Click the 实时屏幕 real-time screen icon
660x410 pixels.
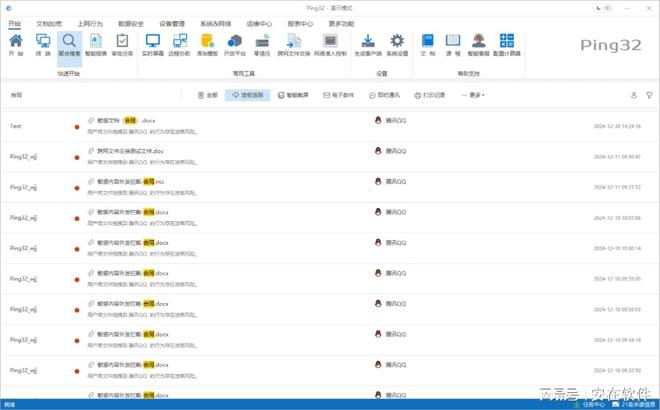click(x=153, y=46)
